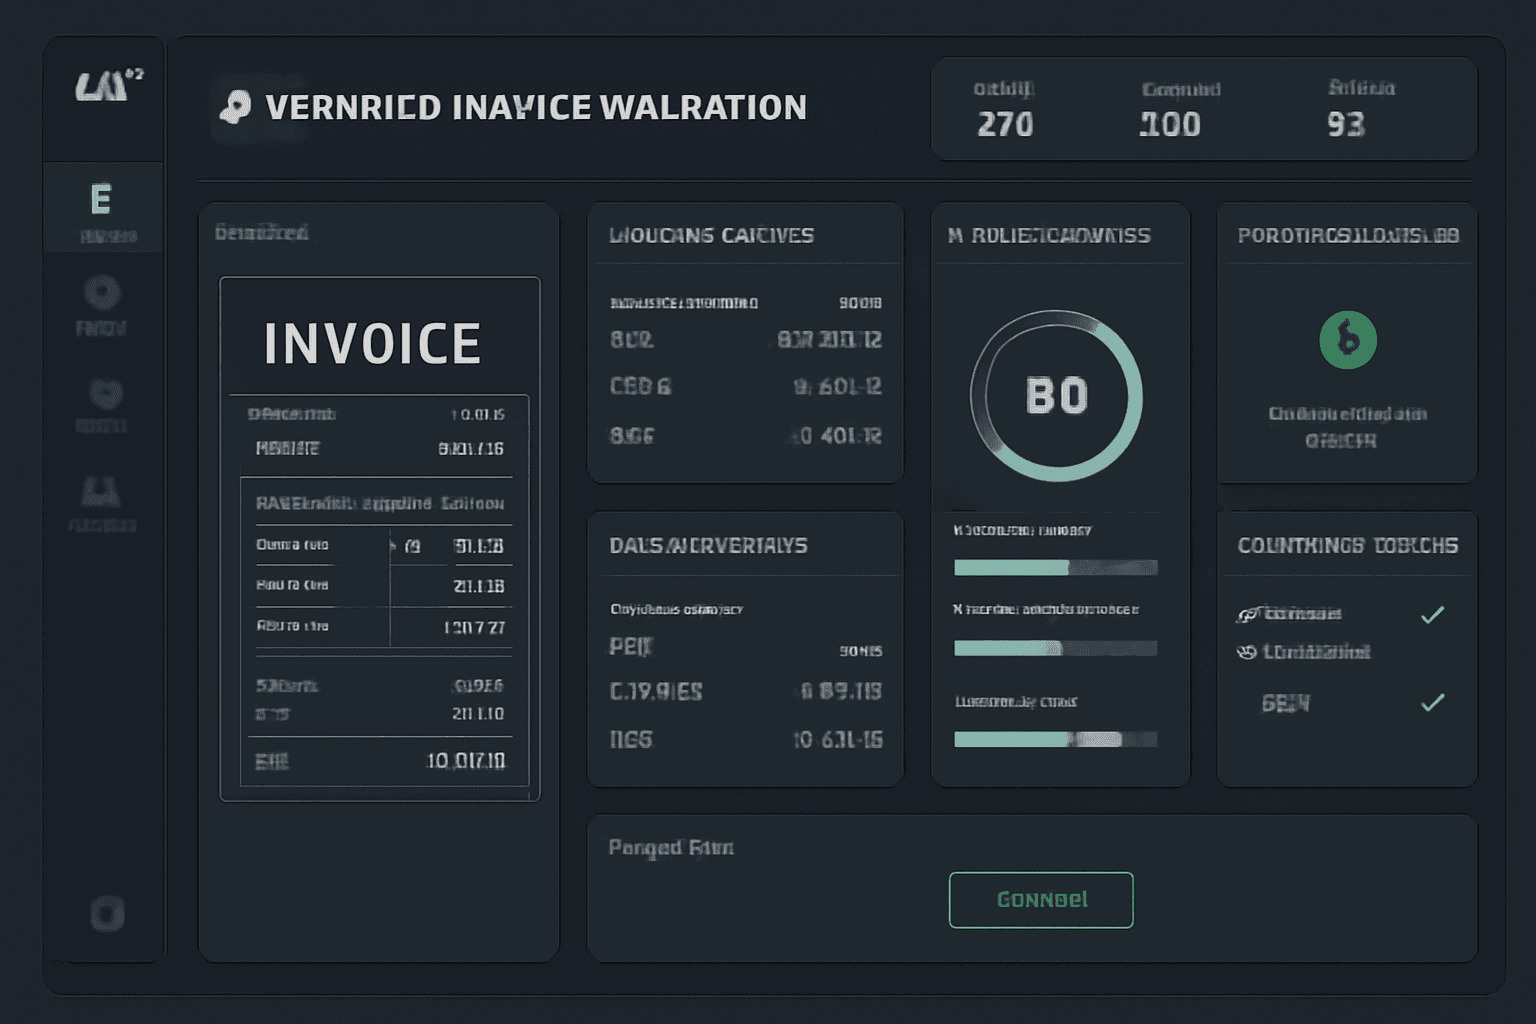Click the "POROTIRCS" card heading
Image resolution: width=1536 pixels, height=1024 pixels.
coord(1348,235)
